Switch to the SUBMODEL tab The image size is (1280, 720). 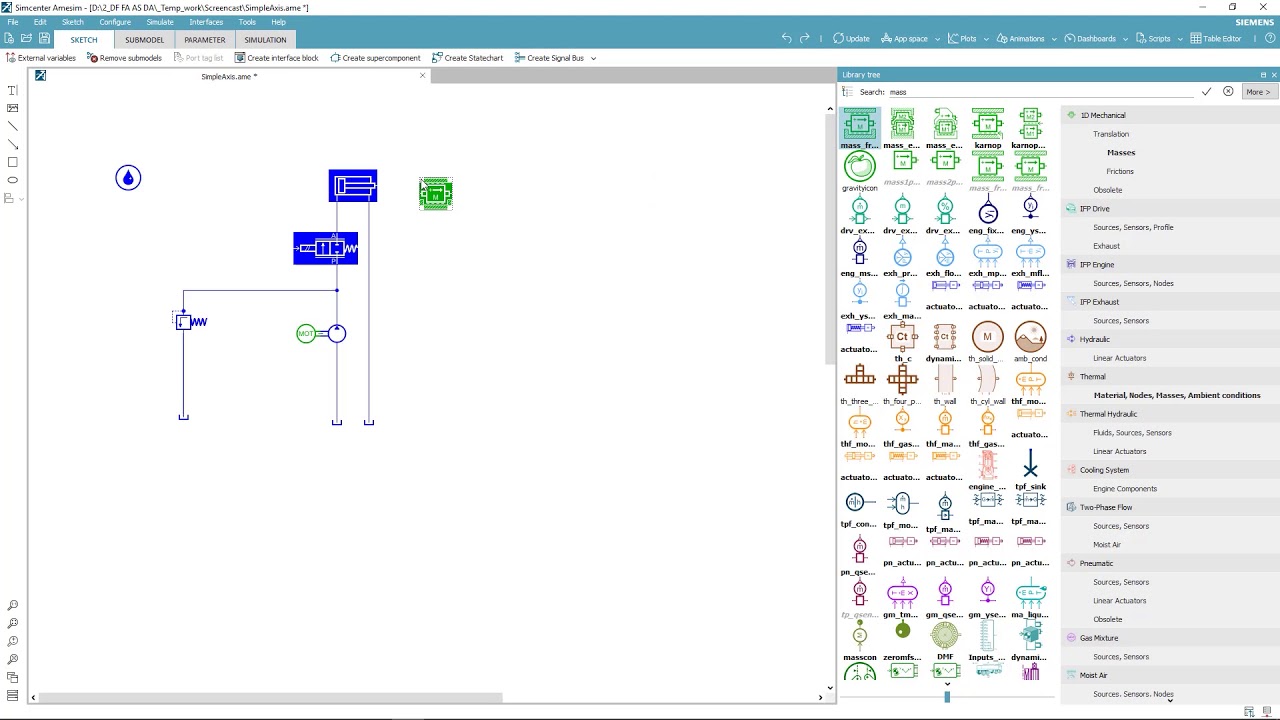(144, 40)
